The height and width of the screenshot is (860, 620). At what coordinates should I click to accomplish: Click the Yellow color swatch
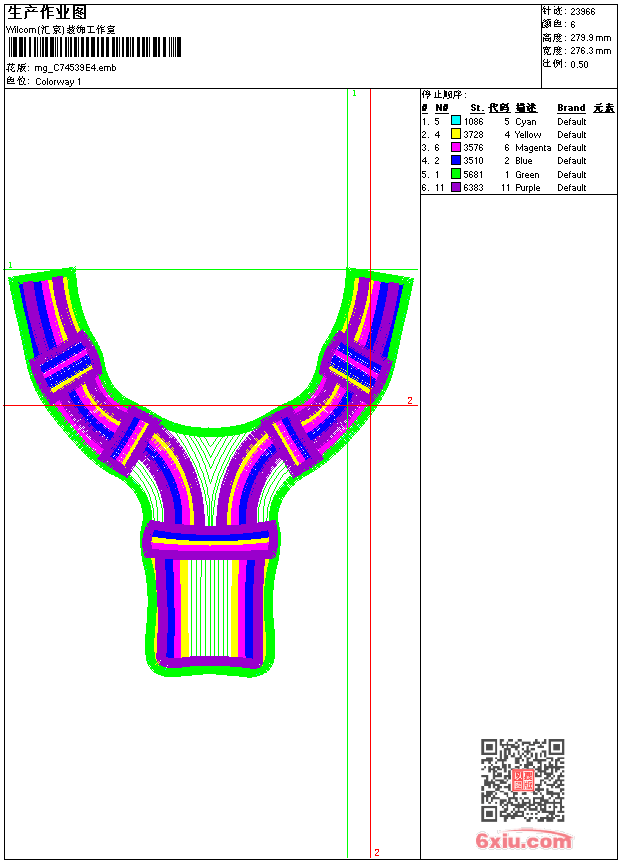(x=455, y=134)
